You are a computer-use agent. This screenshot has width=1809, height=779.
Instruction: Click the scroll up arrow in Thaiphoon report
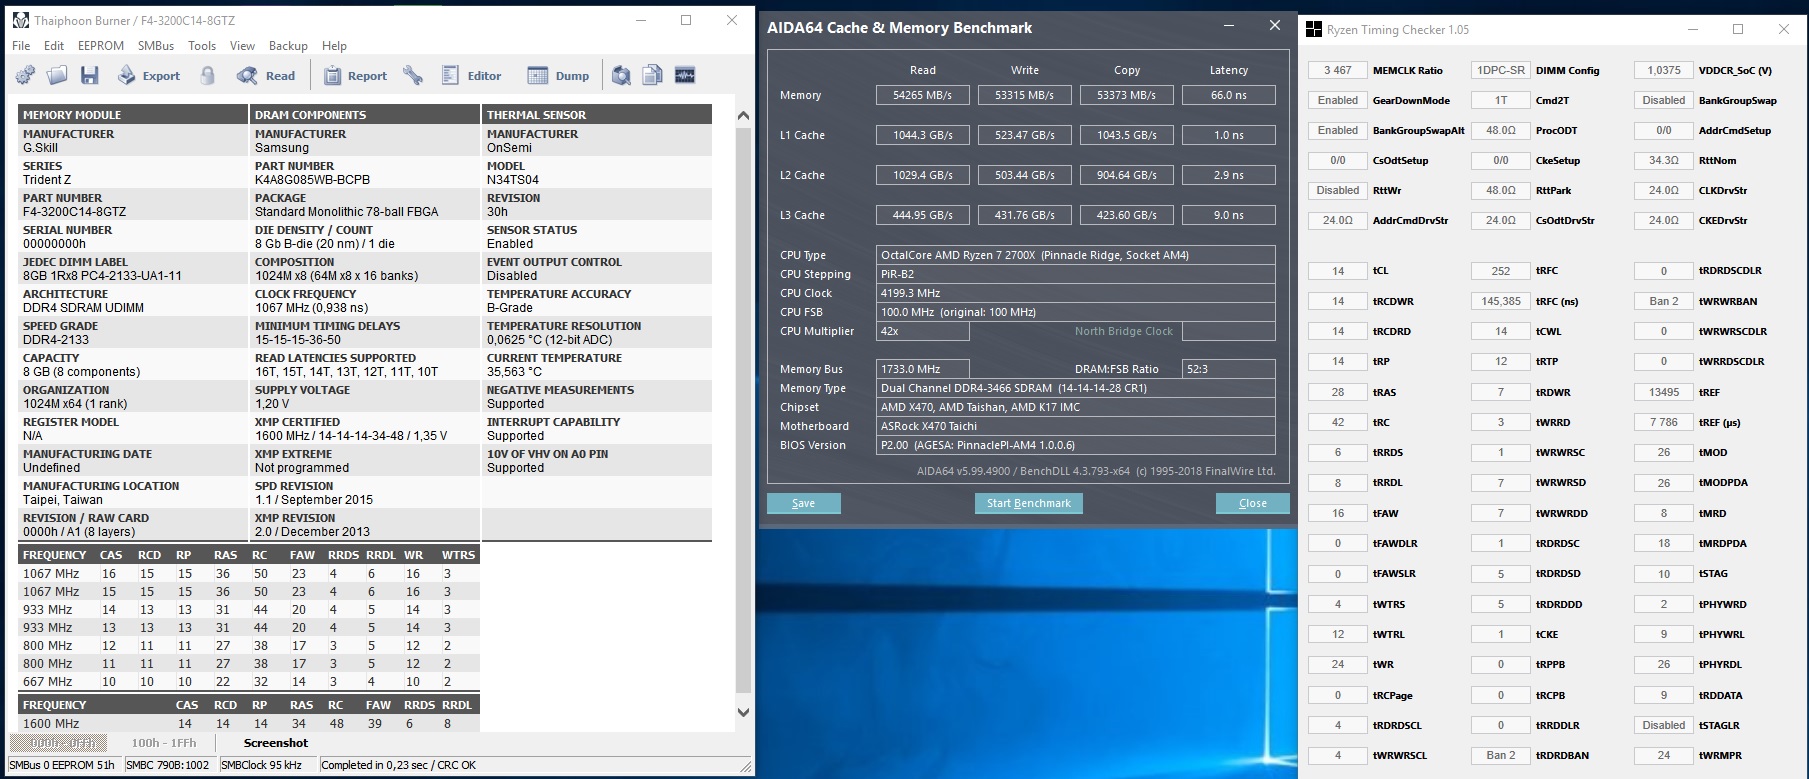click(743, 115)
